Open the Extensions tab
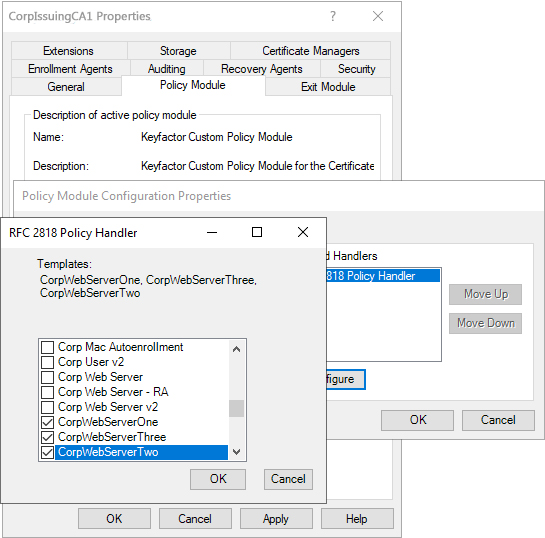545x538 pixels. pyautogui.click(x=68, y=51)
